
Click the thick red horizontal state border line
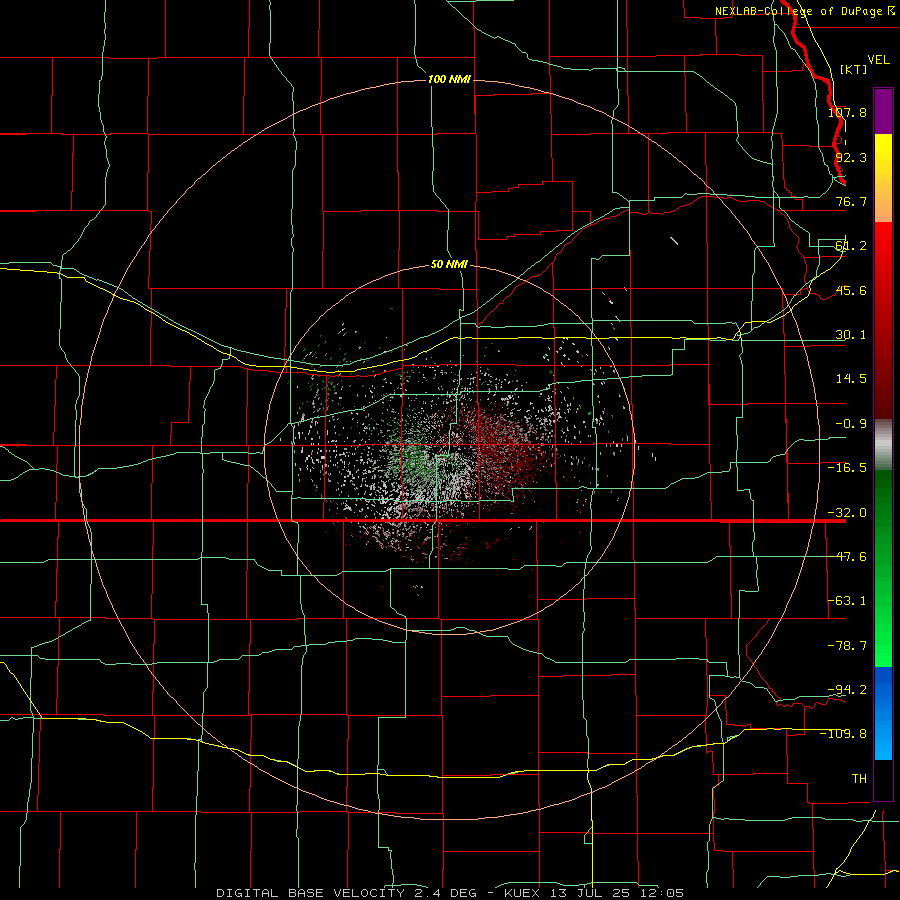coord(423,521)
